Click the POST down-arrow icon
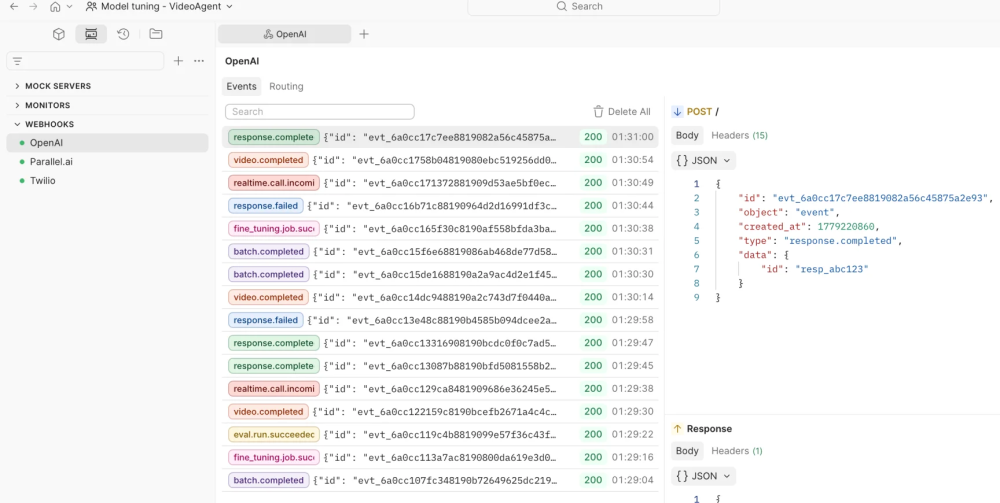 [x=677, y=112]
